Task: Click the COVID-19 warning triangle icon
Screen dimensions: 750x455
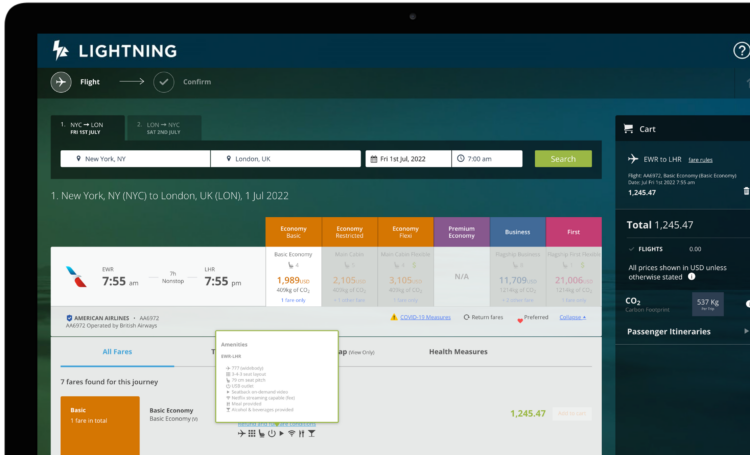Action: click(x=394, y=317)
